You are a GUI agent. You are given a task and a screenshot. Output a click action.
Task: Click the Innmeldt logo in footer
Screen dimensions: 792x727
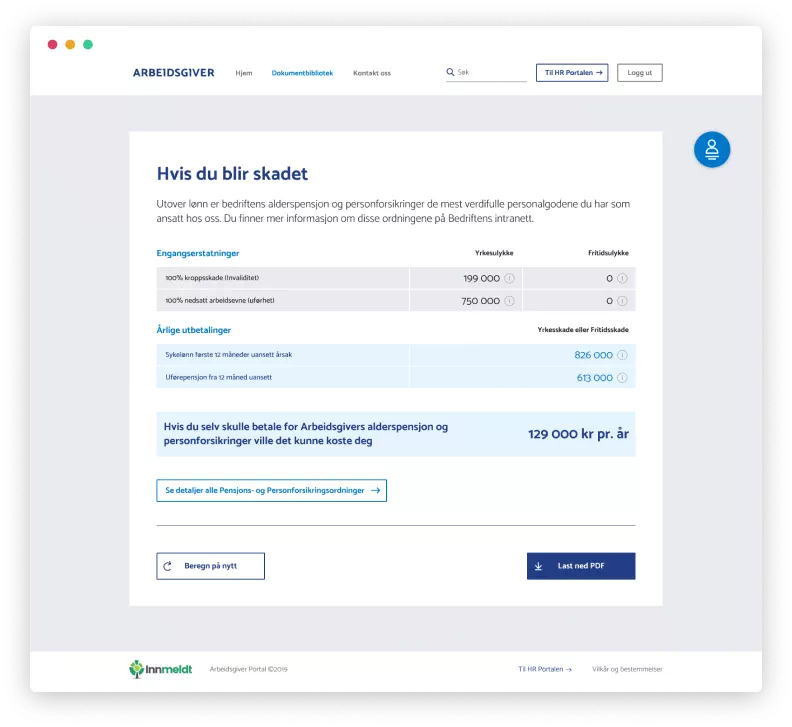point(161,669)
